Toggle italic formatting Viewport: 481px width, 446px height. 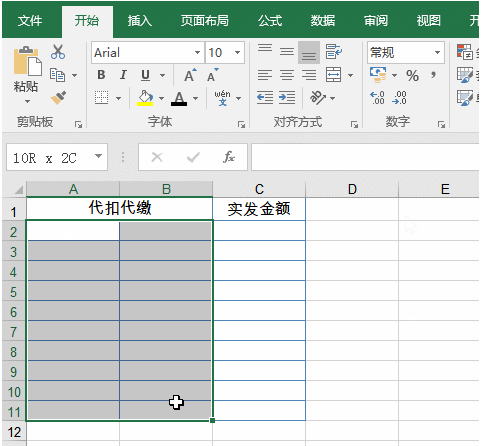click(123, 75)
